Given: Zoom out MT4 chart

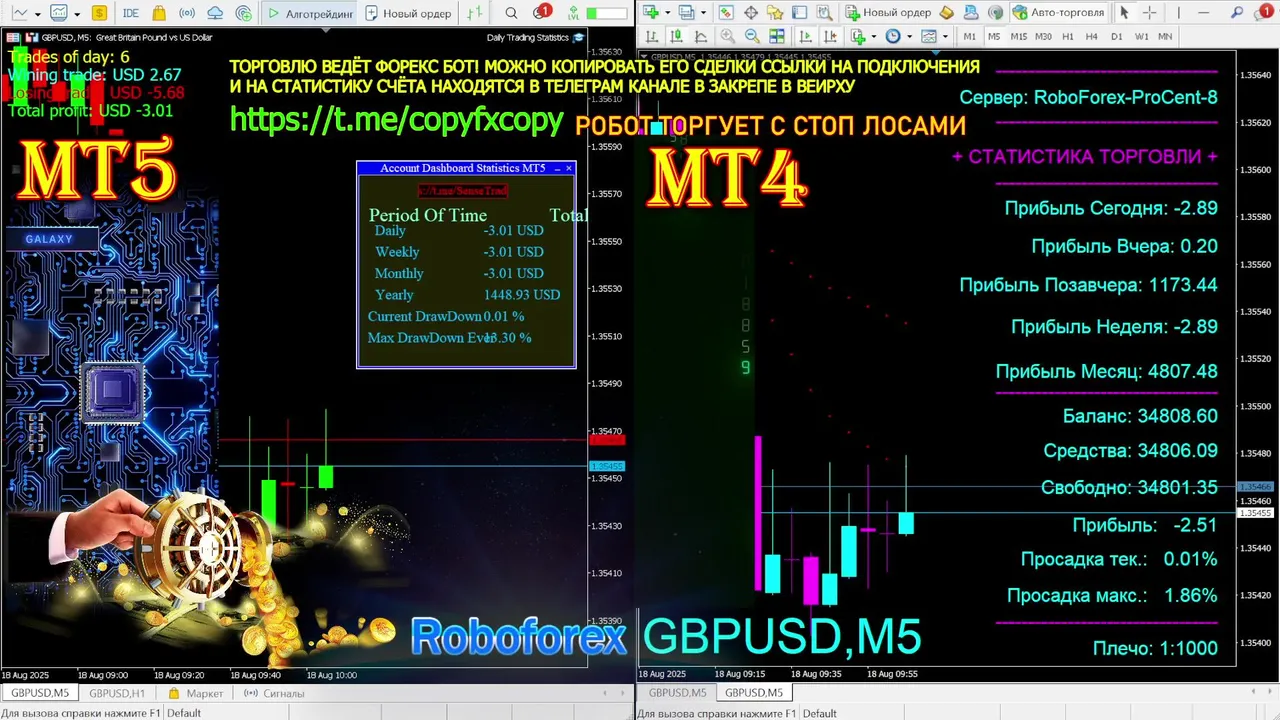Looking at the screenshot, I should click(752, 36).
